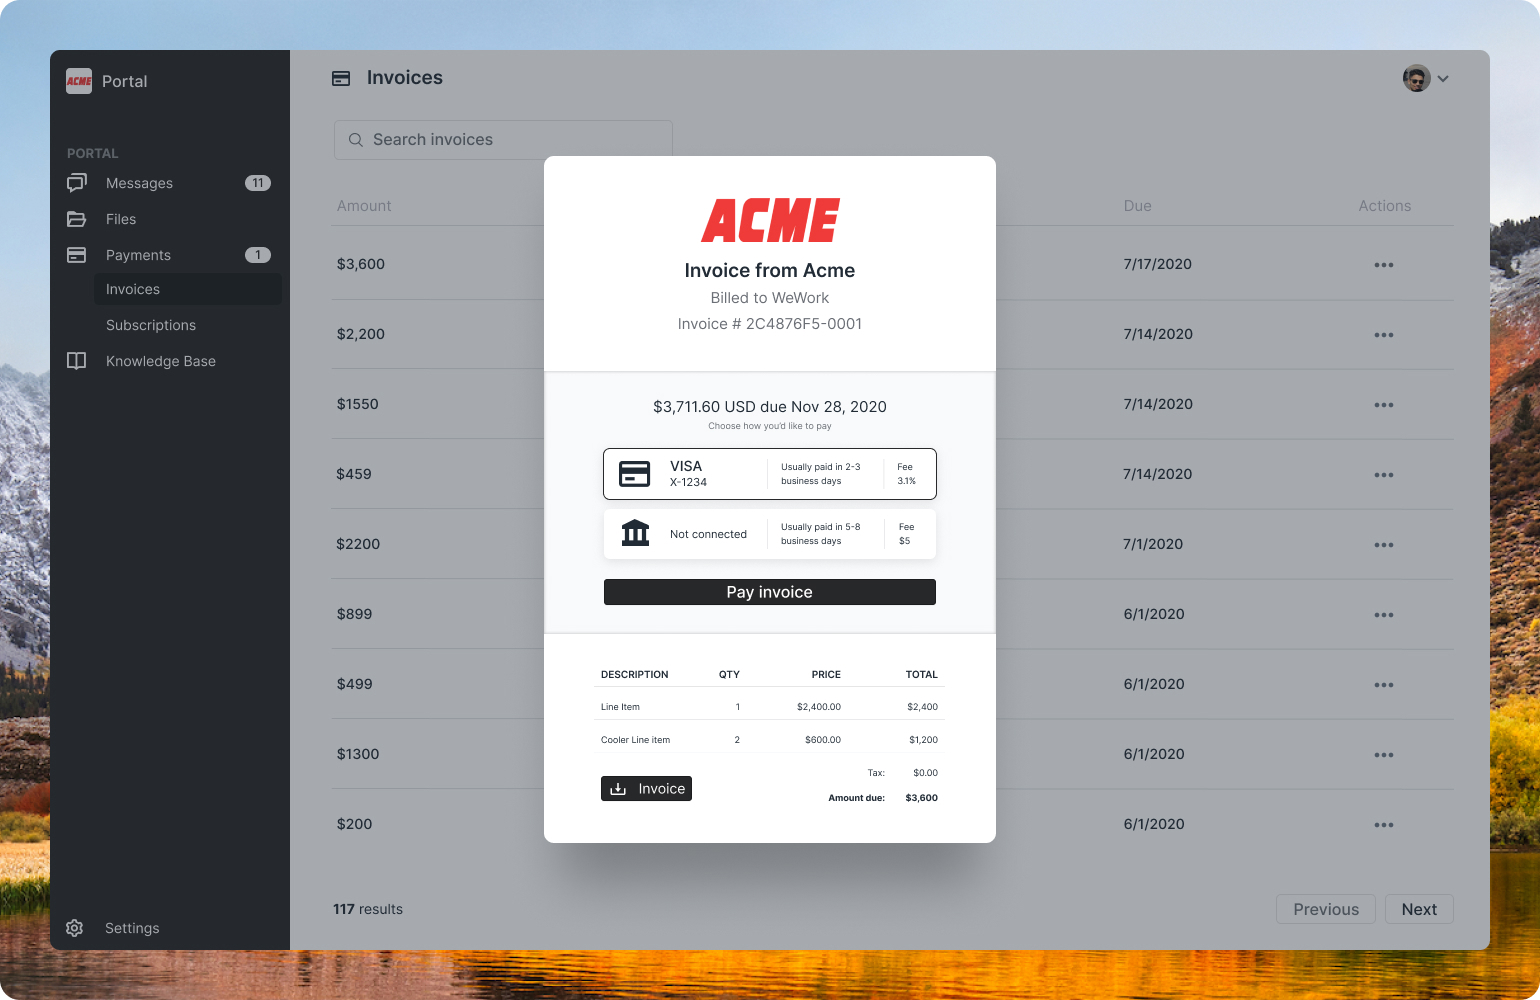The image size is (1540, 1000).
Task: Click the bank icon for Not connected
Action: point(635,533)
